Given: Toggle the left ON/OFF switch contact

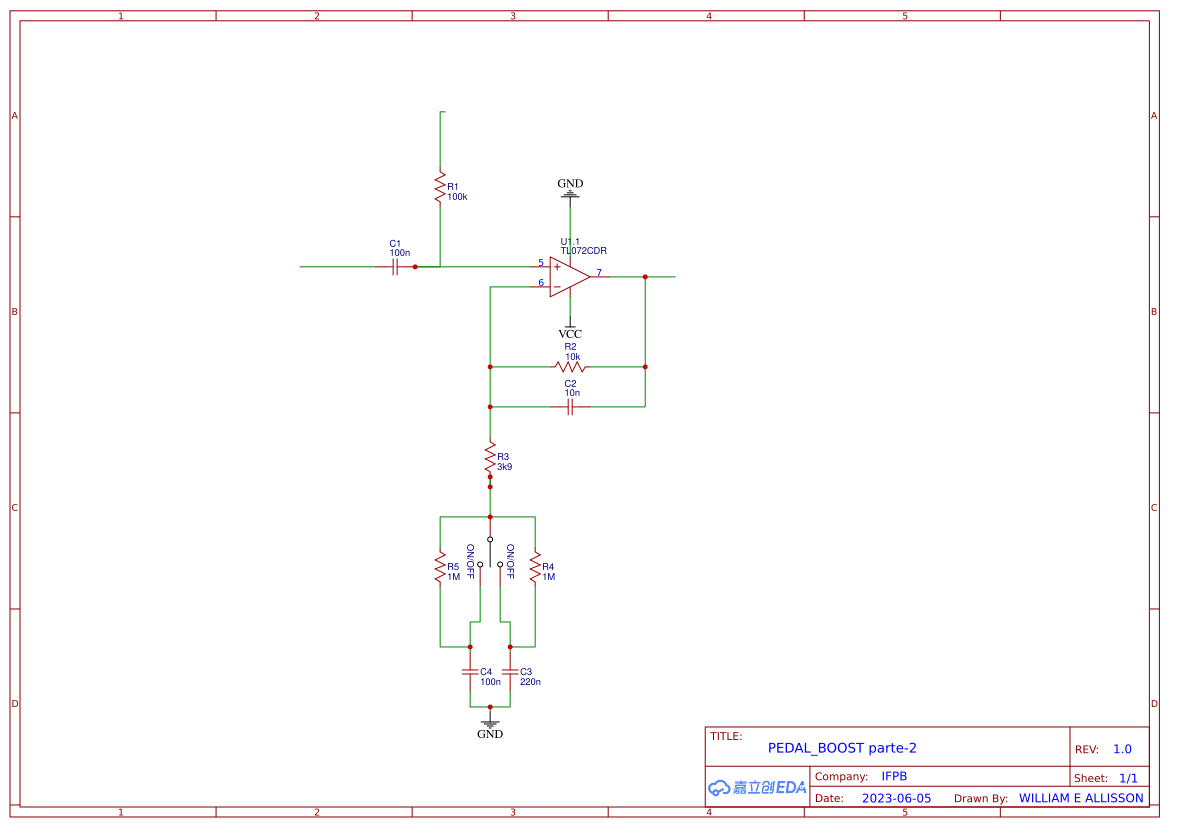Looking at the screenshot, I should [x=481, y=565].
